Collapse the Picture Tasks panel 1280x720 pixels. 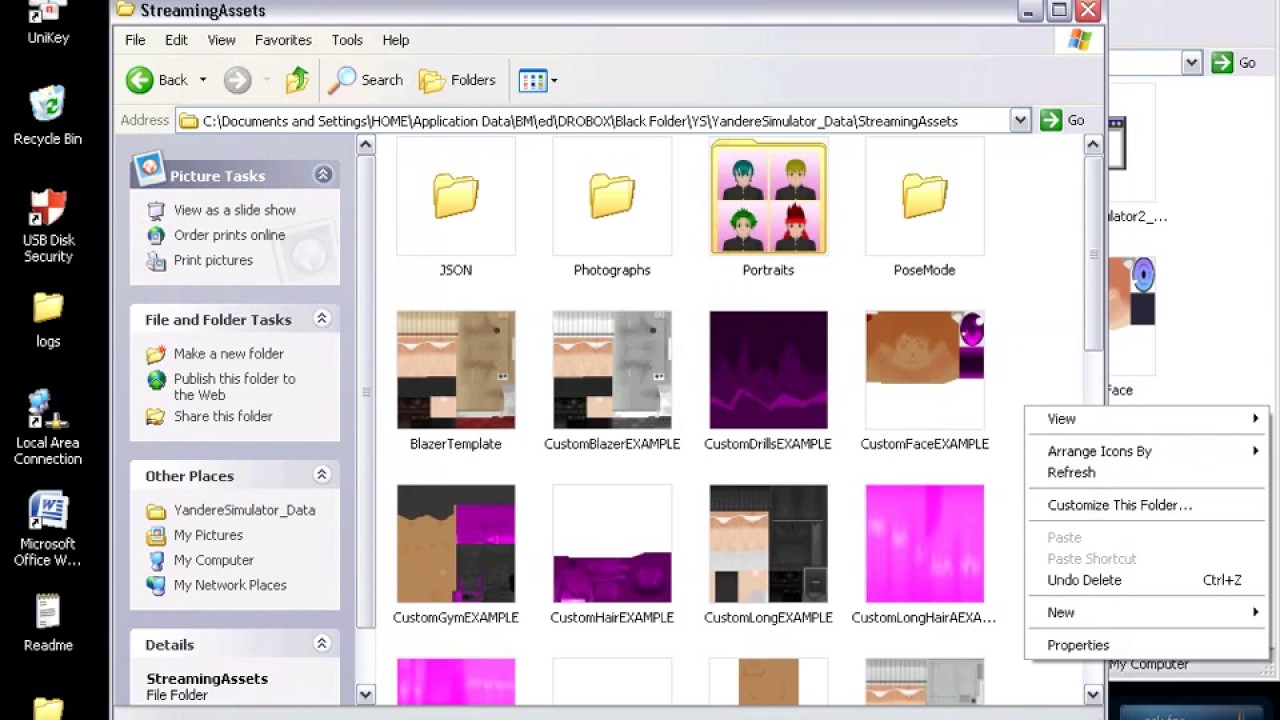tap(323, 175)
